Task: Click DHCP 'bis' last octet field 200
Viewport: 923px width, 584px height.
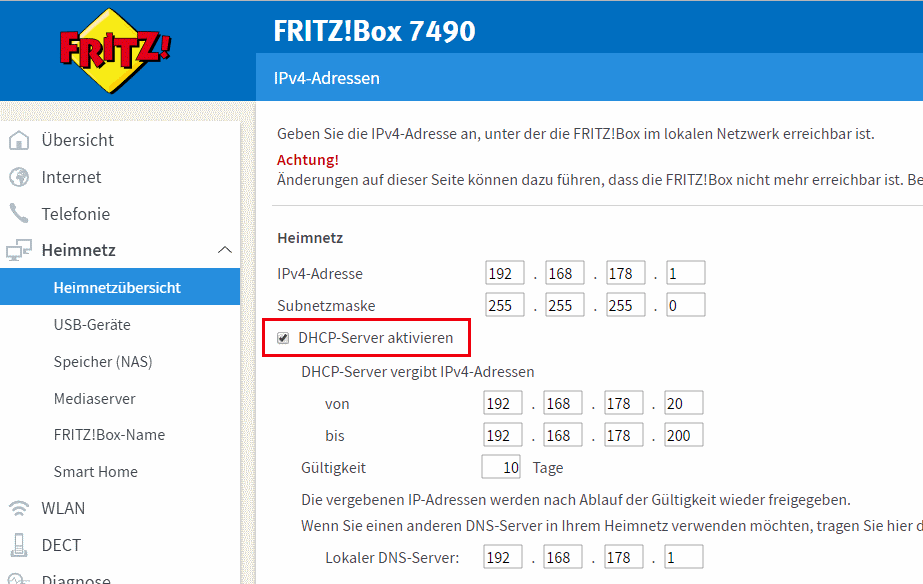Action: (684, 435)
